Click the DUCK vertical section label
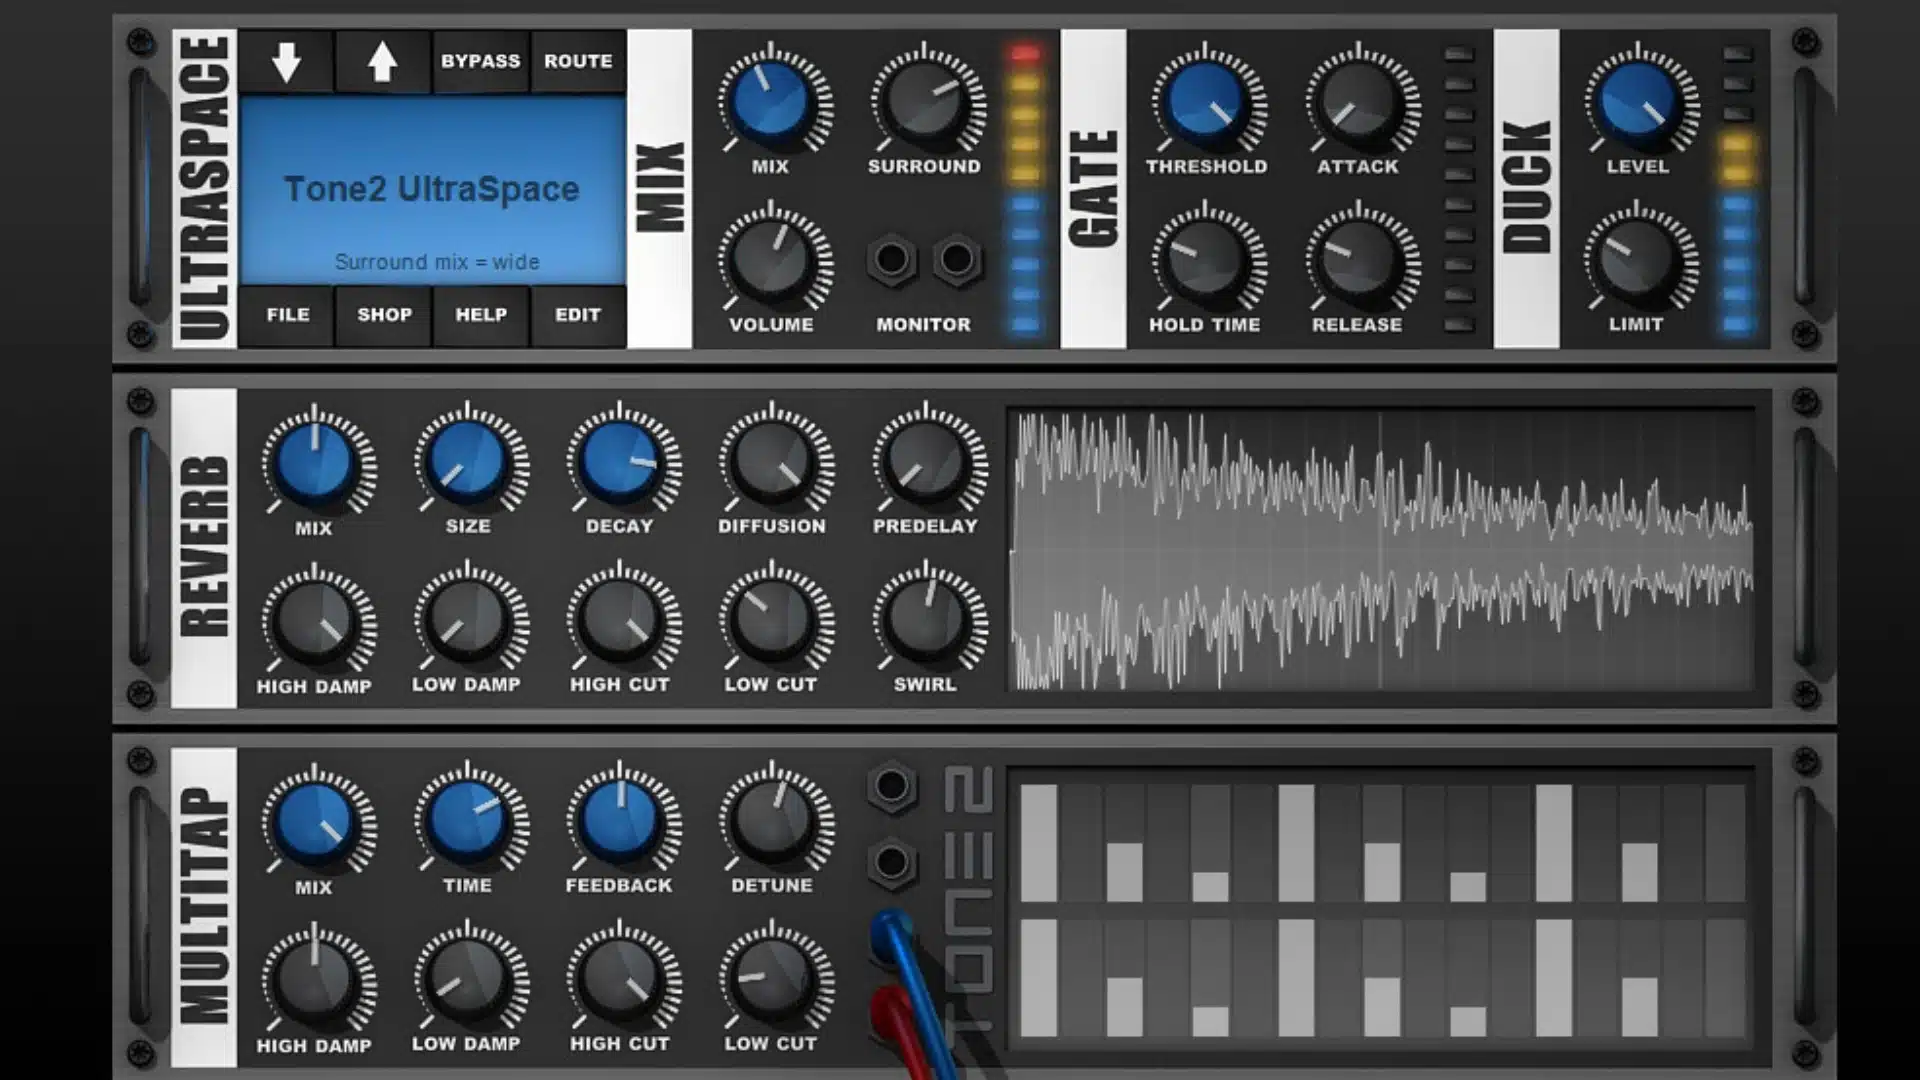This screenshot has width=1920, height=1080. [x=1526, y=188]
